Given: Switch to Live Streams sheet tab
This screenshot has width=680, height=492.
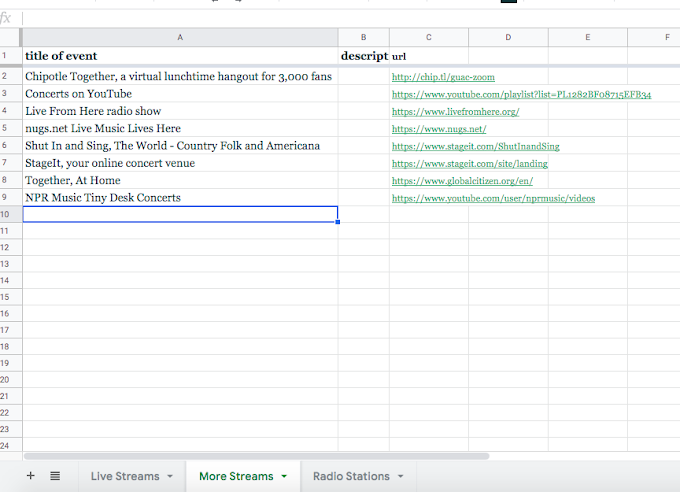Looking at the screenshot, I should pos(125,476).
